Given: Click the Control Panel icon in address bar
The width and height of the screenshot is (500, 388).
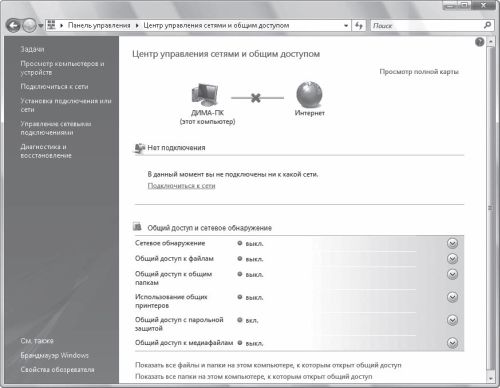Looking at the screenshot, I should point(51,25).
